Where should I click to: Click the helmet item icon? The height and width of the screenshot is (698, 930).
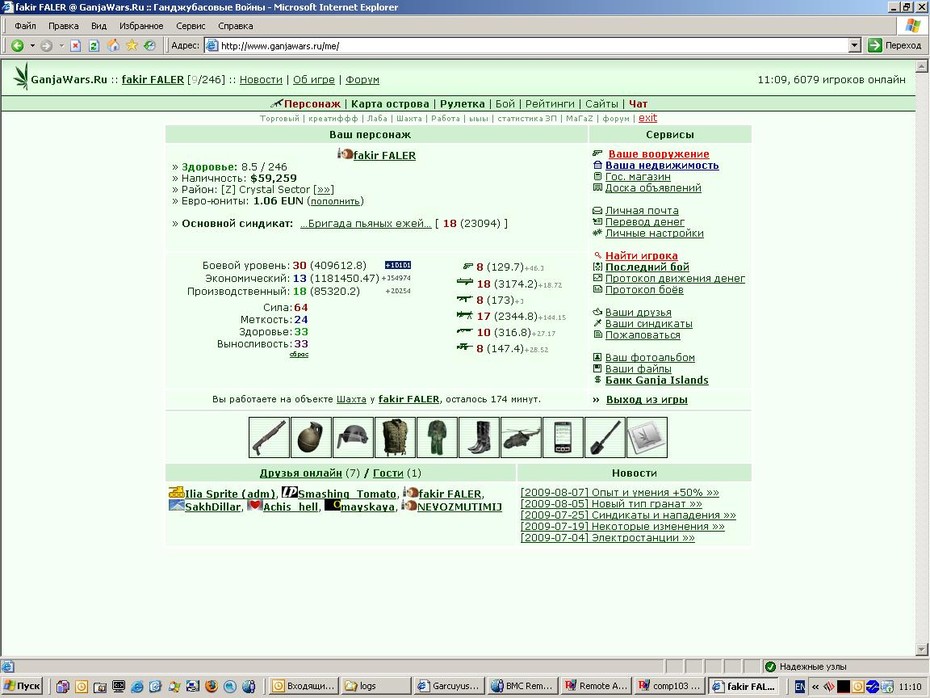click(353, 438)
